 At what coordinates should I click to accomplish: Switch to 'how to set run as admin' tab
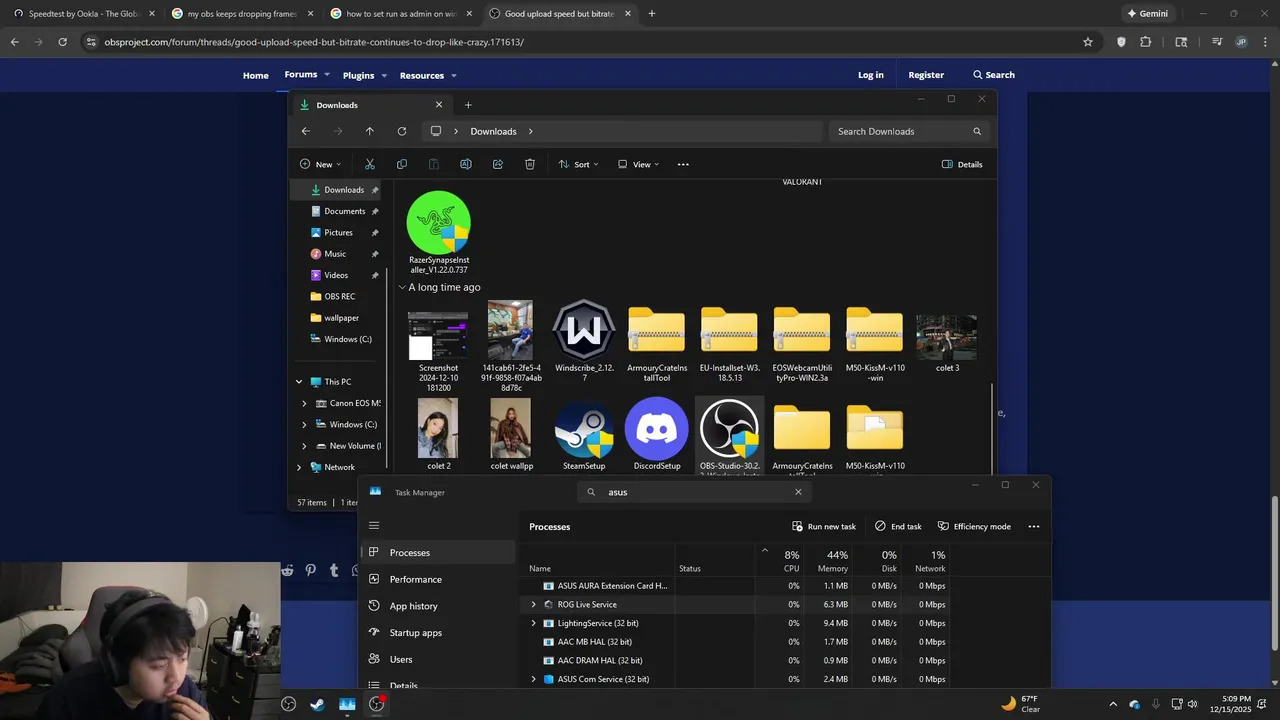(401, 14)
